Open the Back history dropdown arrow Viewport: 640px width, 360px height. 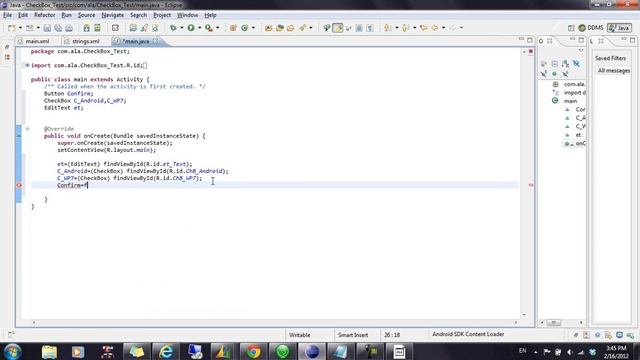pyautogui.click(x=443, y=28)
